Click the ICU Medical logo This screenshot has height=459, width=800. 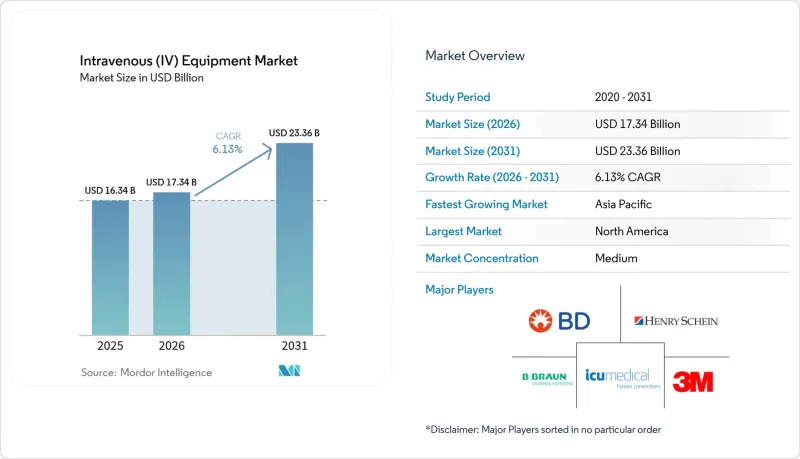coord(622,378)
